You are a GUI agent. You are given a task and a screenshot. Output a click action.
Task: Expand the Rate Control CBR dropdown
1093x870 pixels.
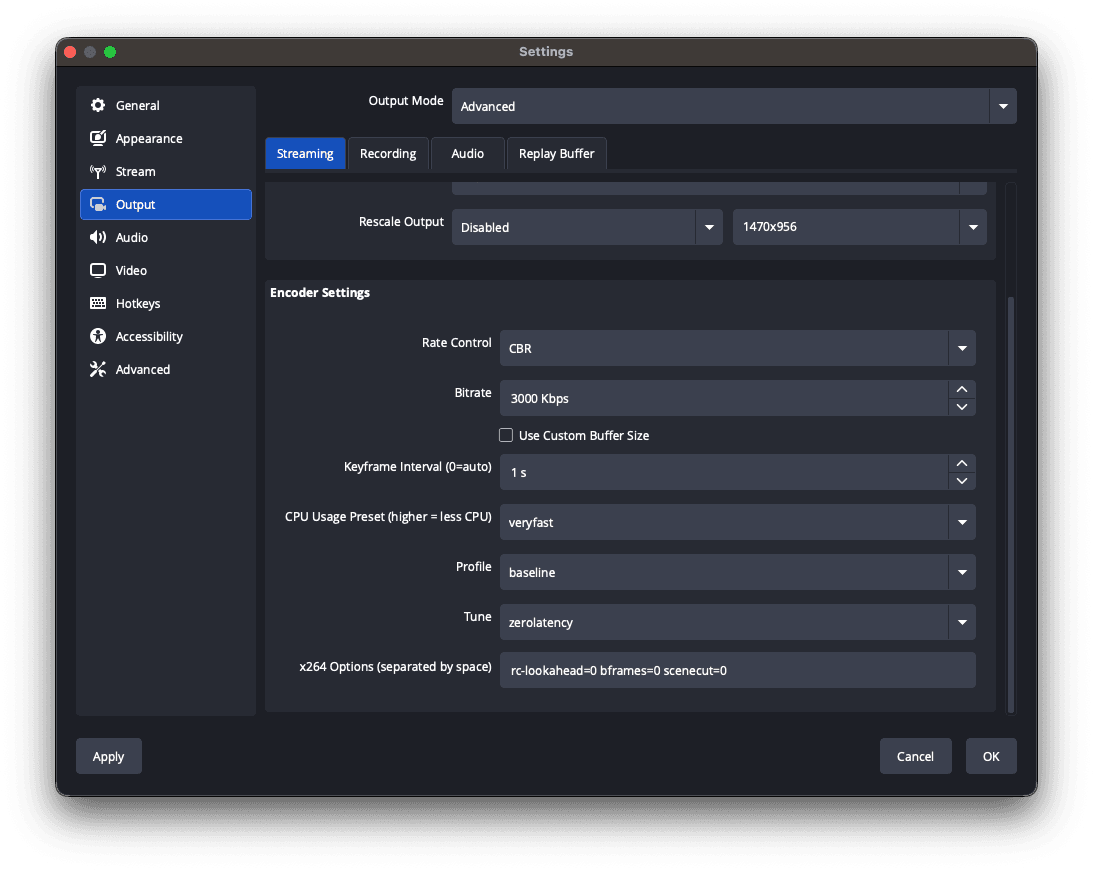point(961,348)
